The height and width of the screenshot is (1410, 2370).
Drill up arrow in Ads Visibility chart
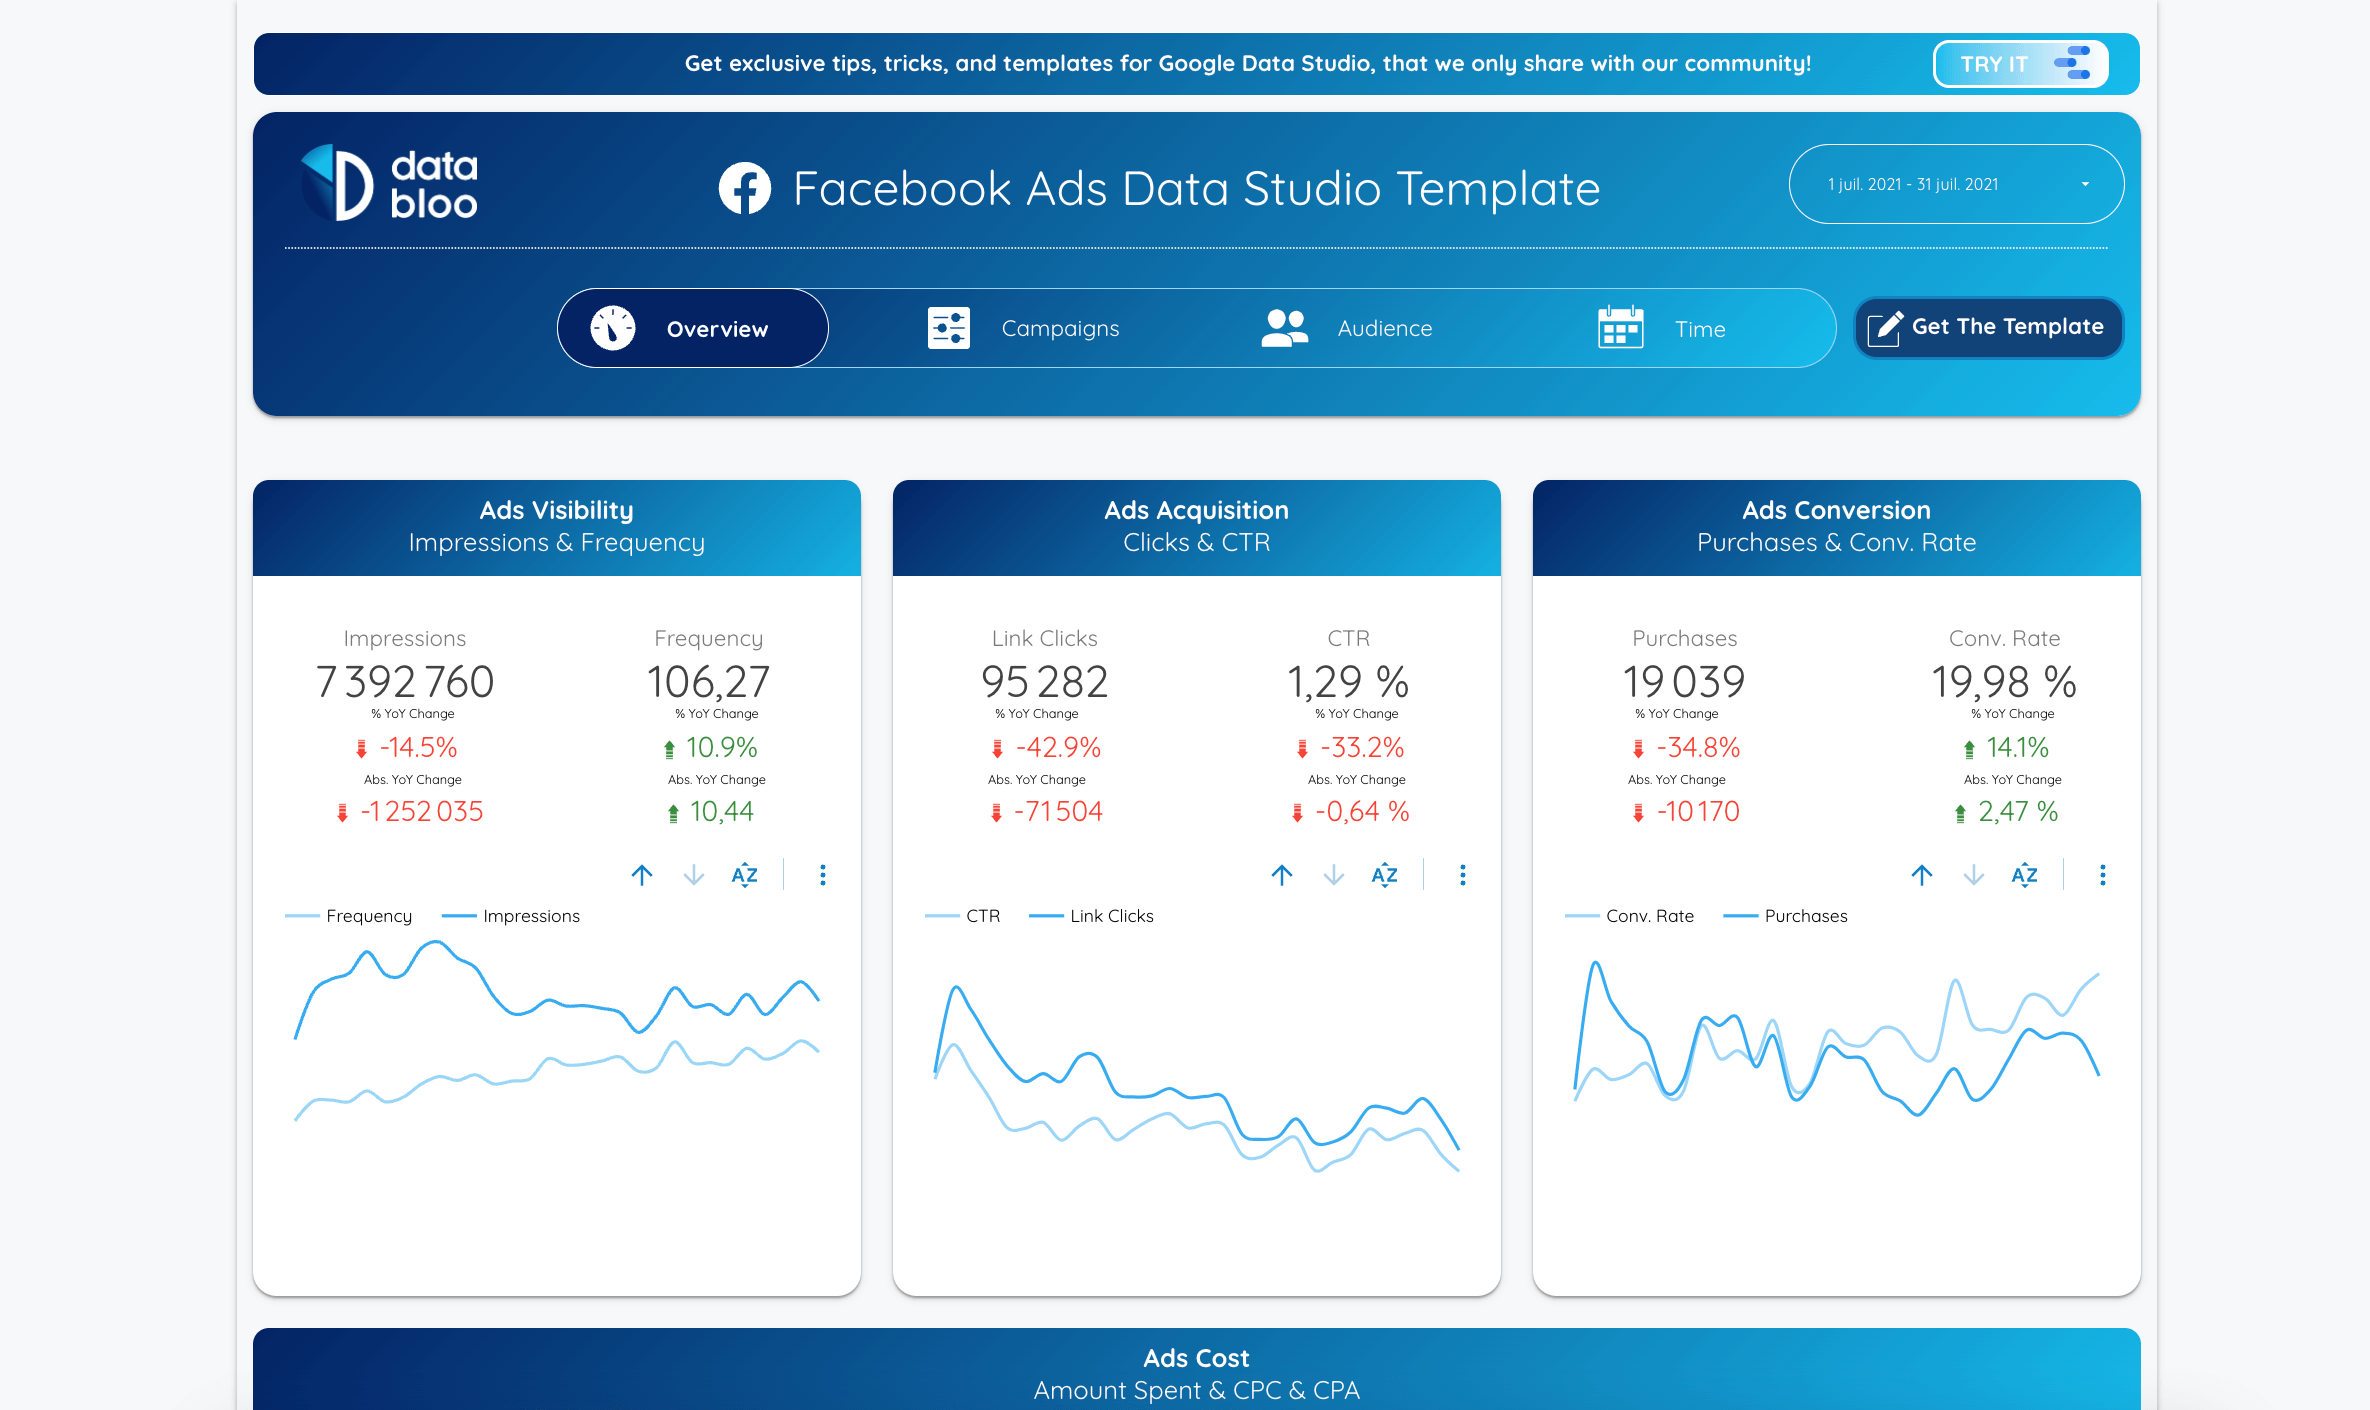(x=642, y=875)
